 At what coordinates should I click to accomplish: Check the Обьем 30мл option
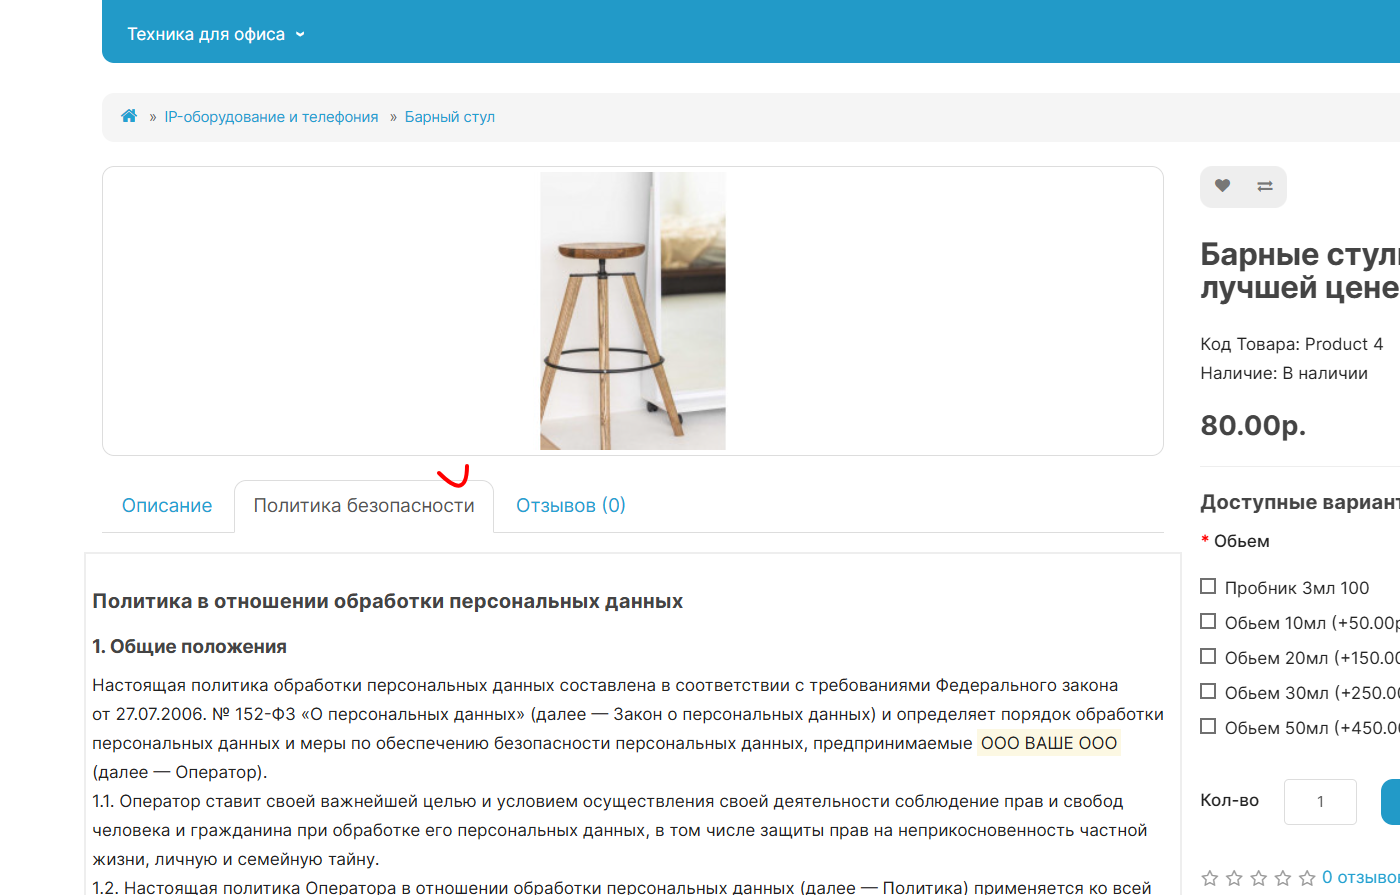[x=1208, y=691]
